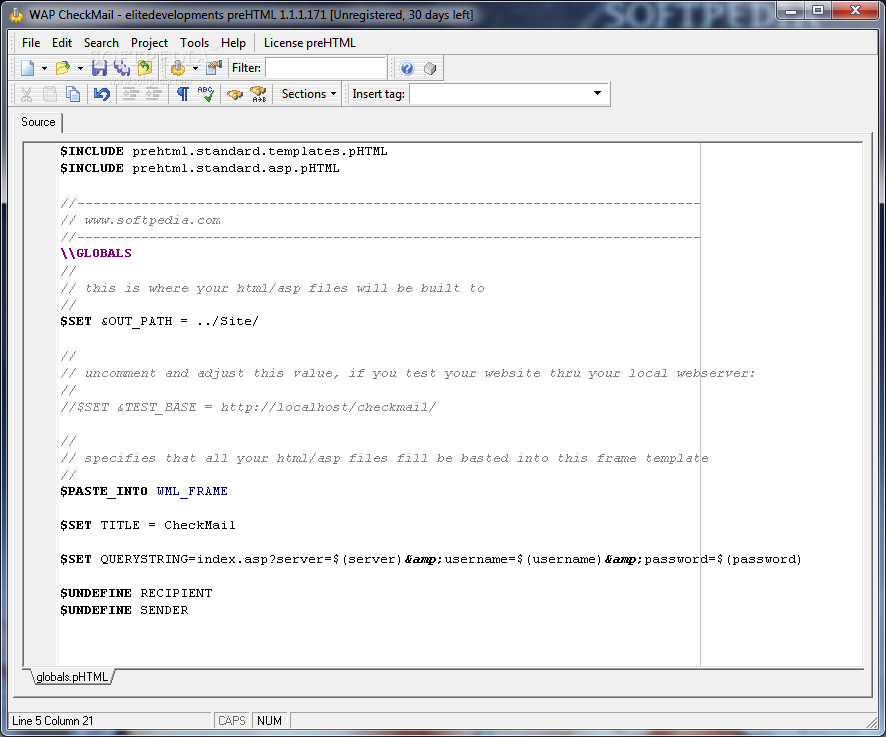
Task: Open the Project menu
Action: (x=149, y=43)
